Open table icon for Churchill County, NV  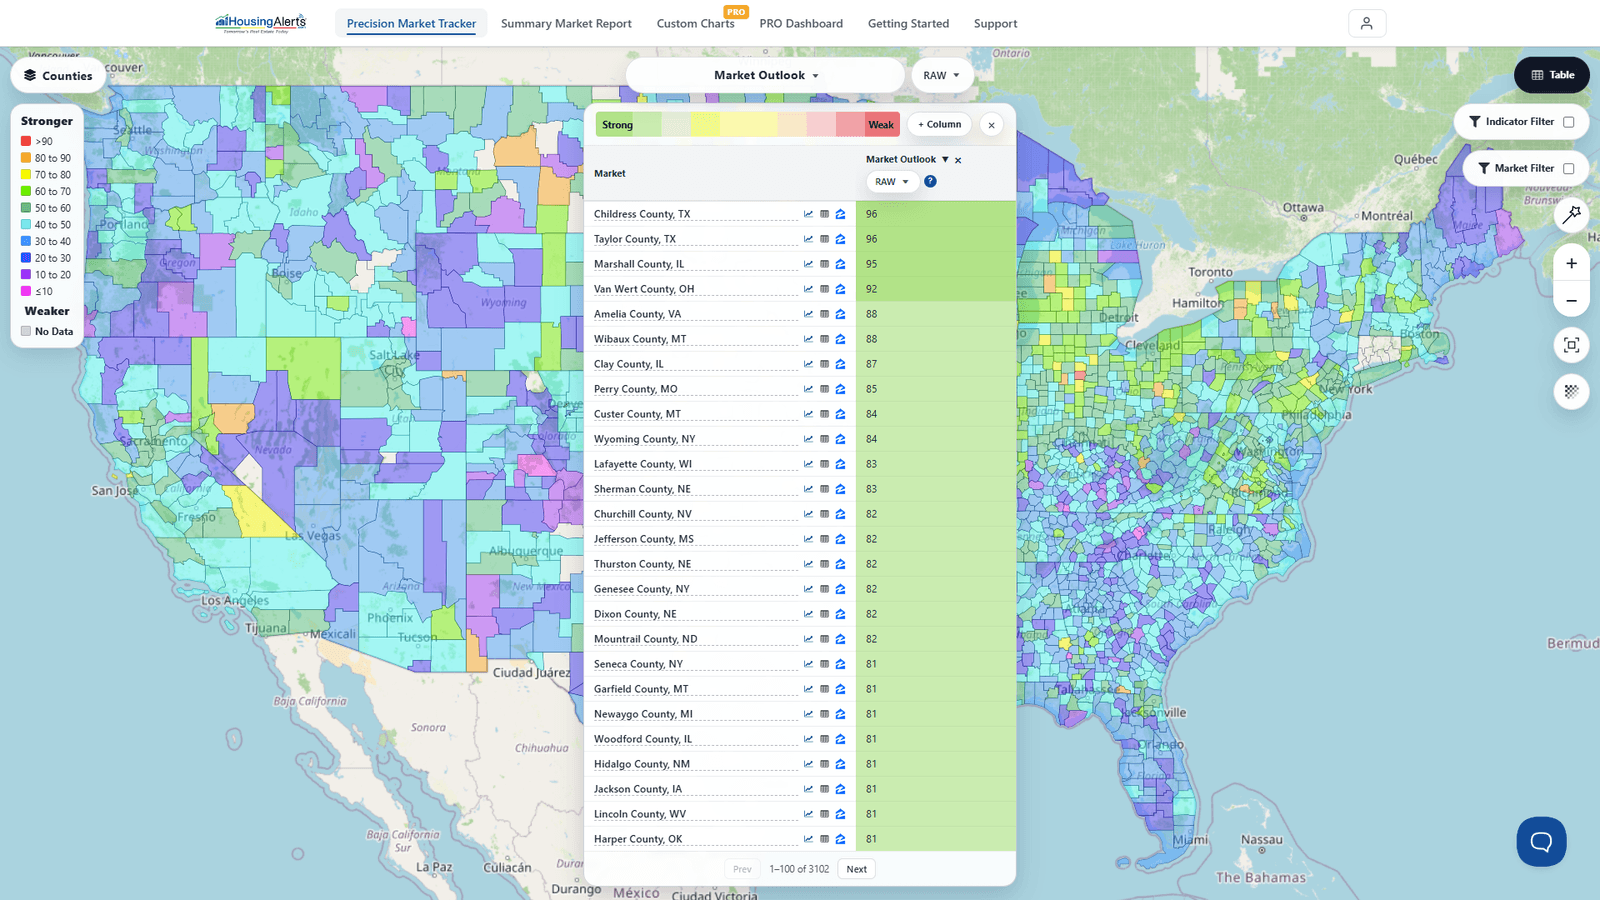coord(825,514)
